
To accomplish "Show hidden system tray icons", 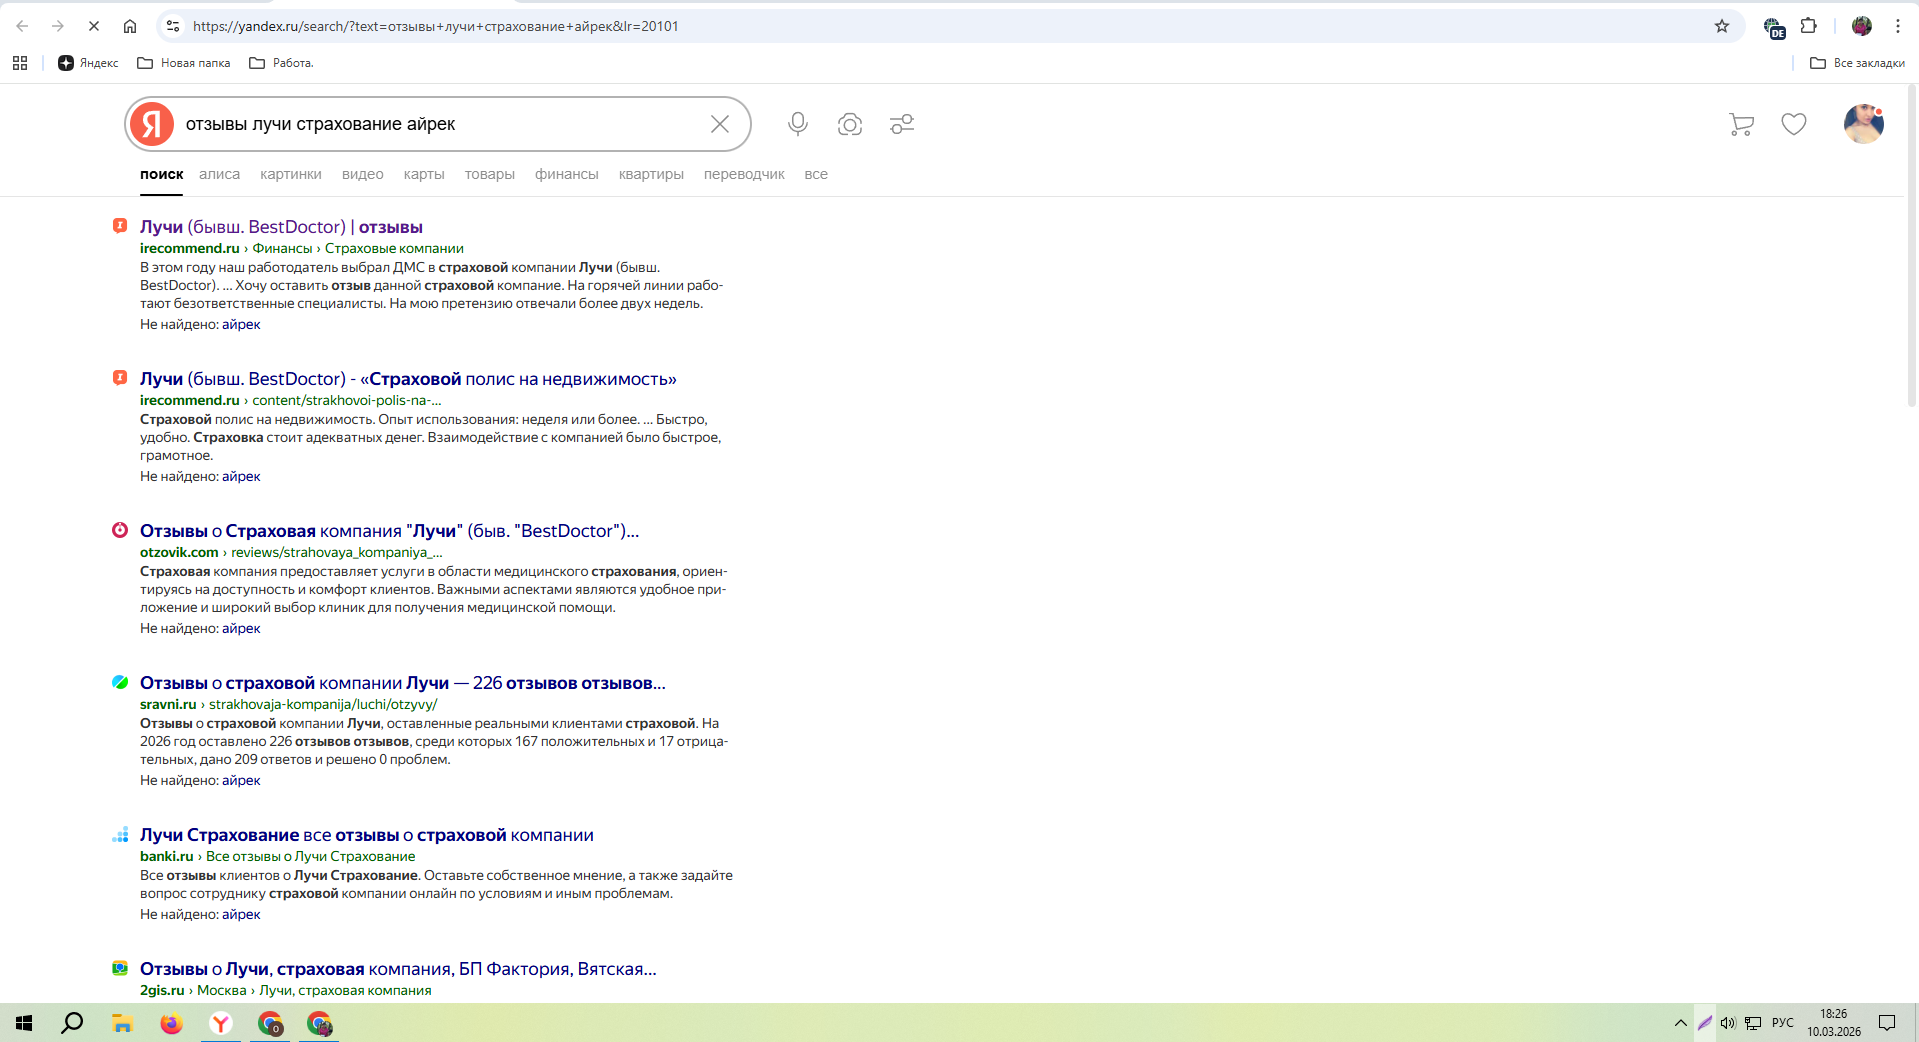I will point(1680,1022).
